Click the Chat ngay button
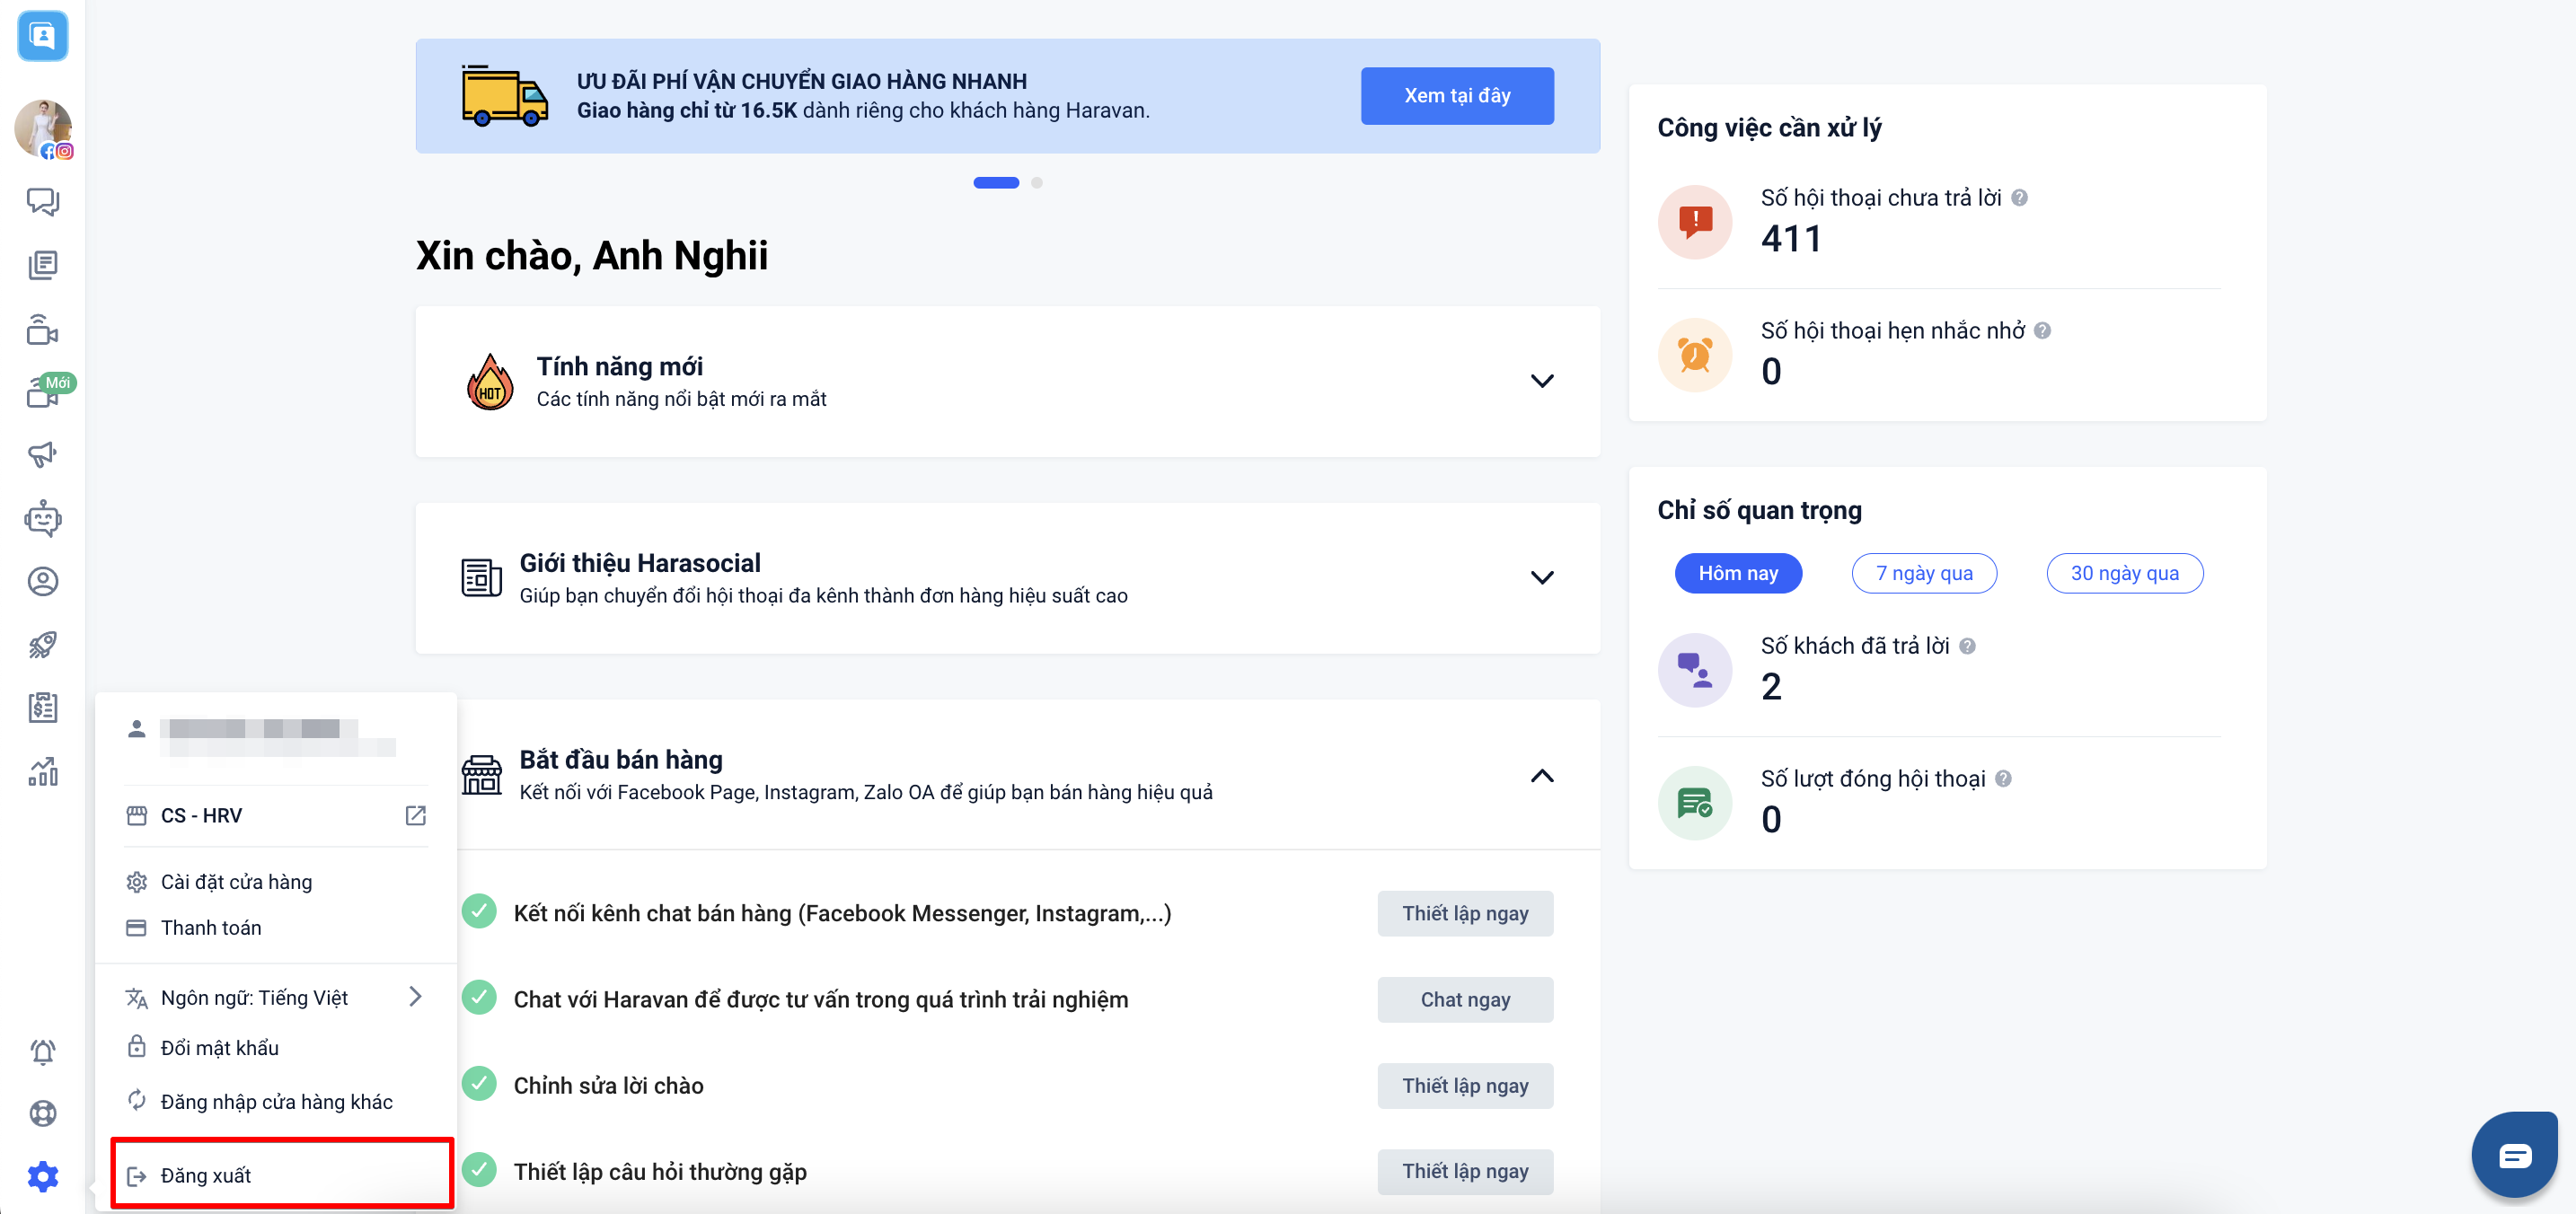The image size is (2576, 1214). (x=1464, y=999)
